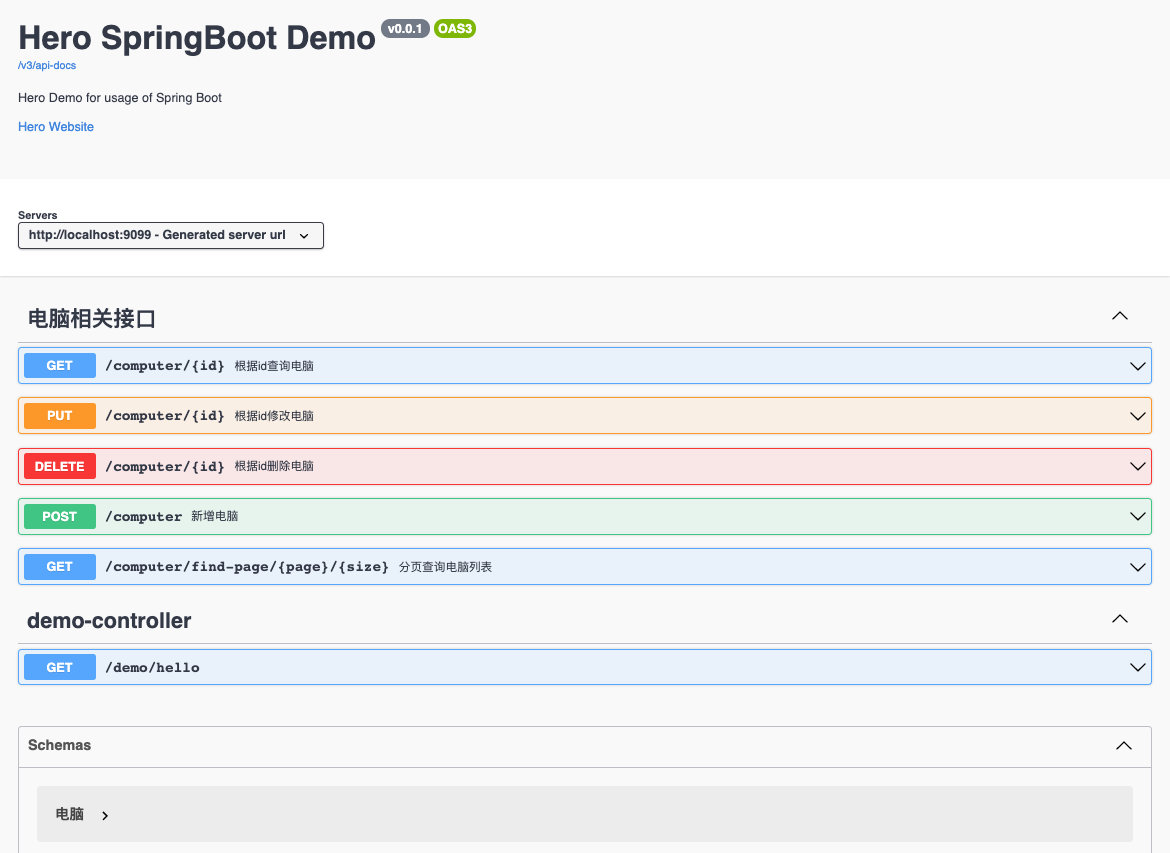
Task: Collapse the demo-controller section chevron
Action: (1120, 619)
